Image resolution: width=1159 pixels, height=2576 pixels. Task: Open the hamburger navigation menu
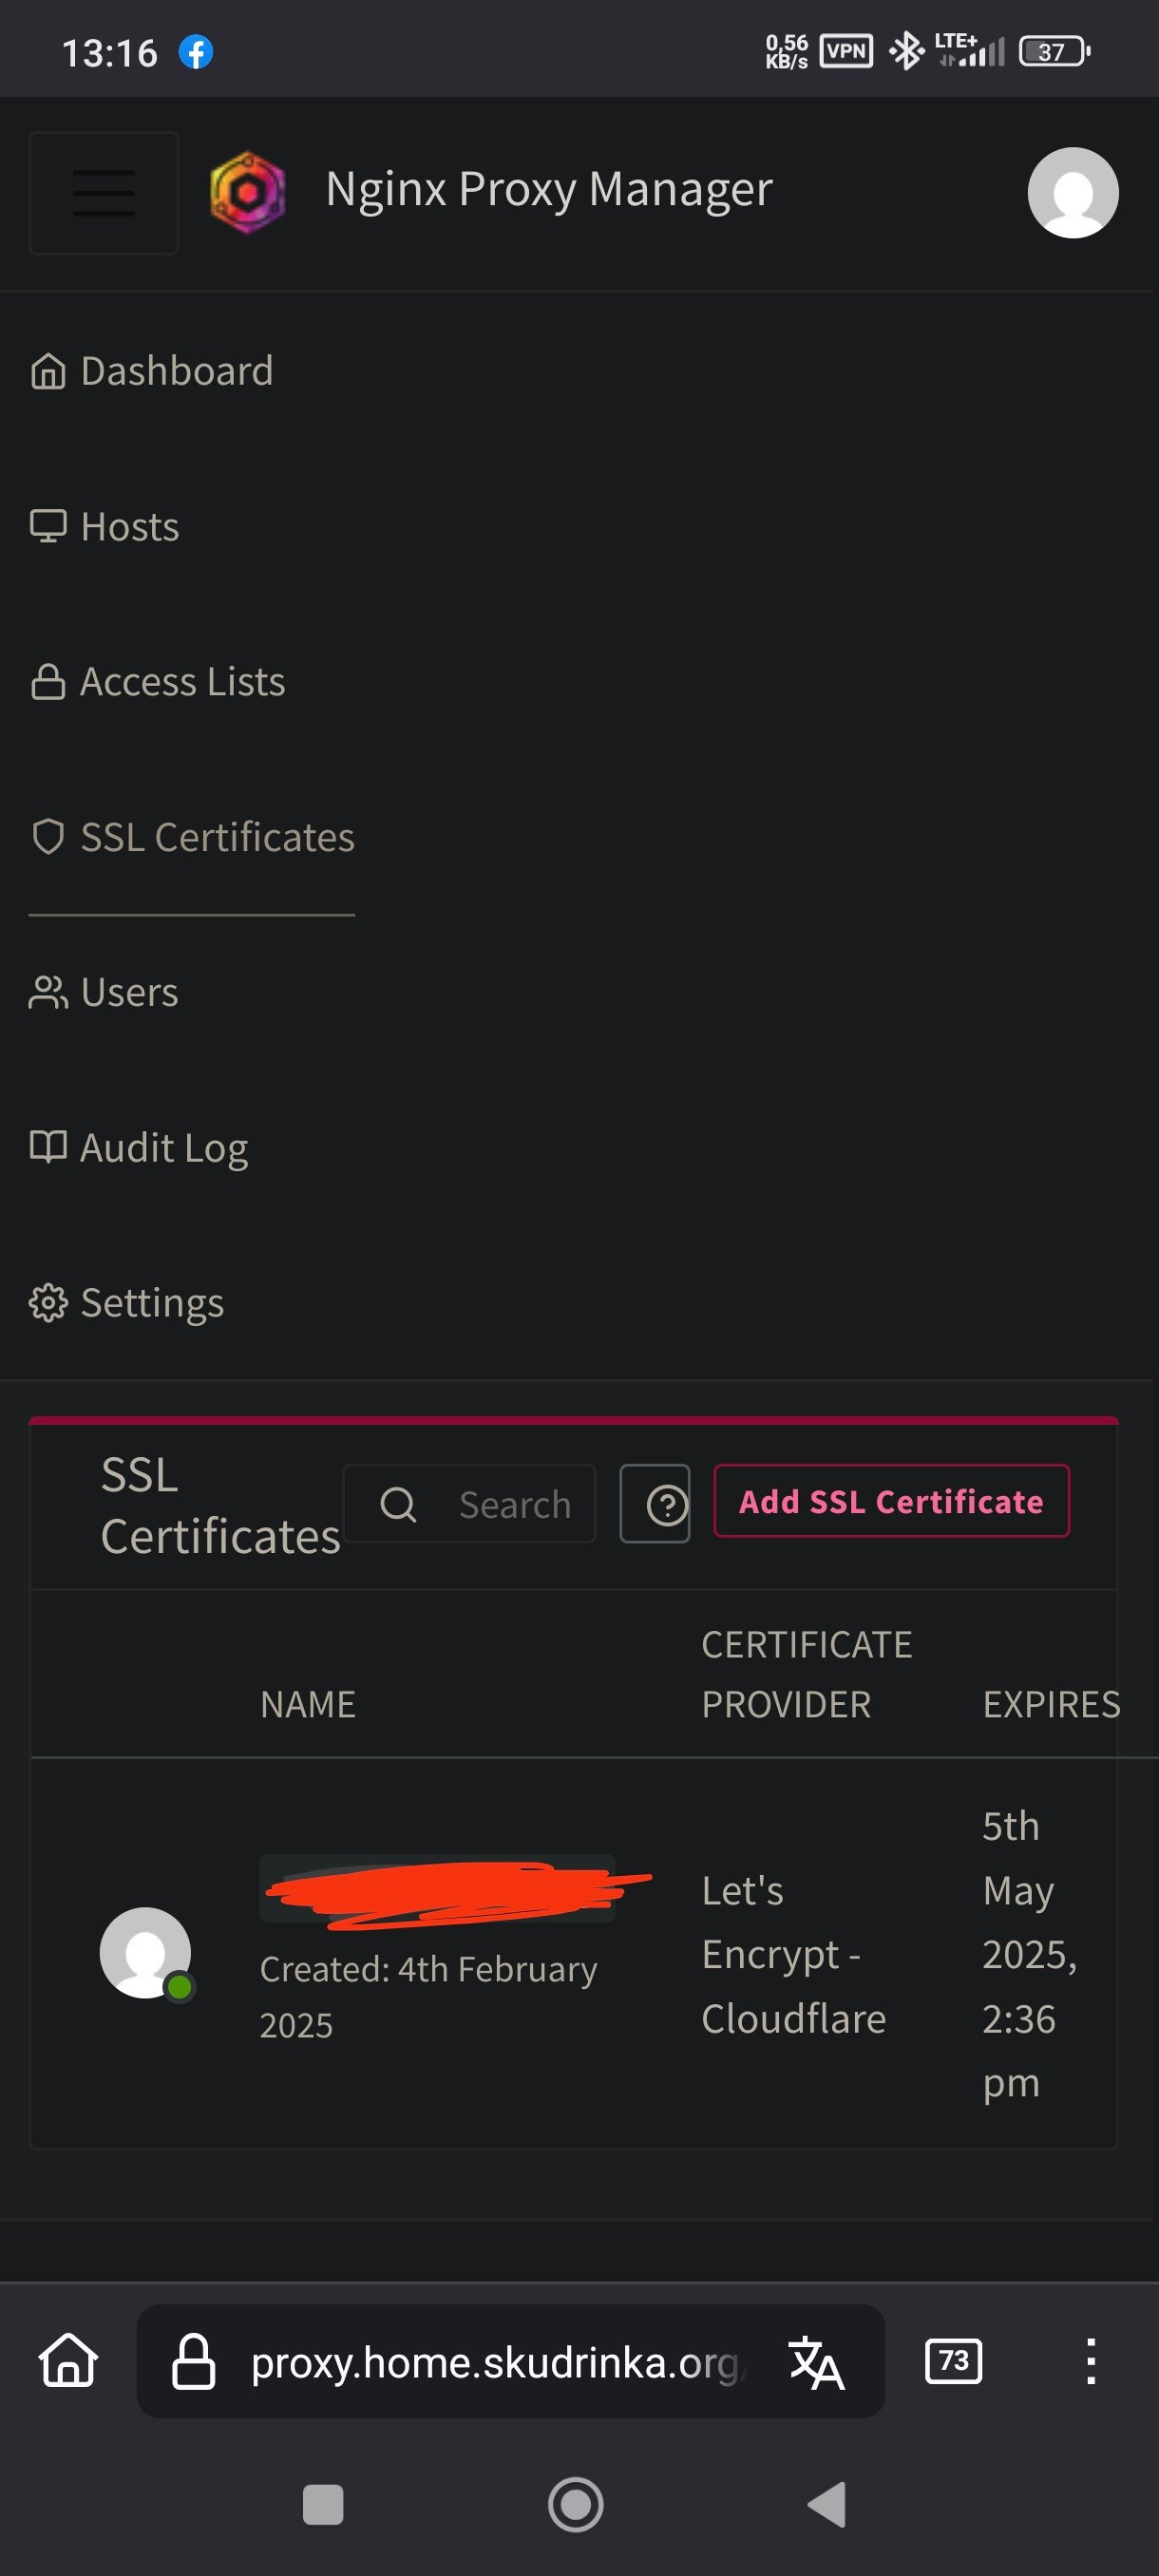103,193
